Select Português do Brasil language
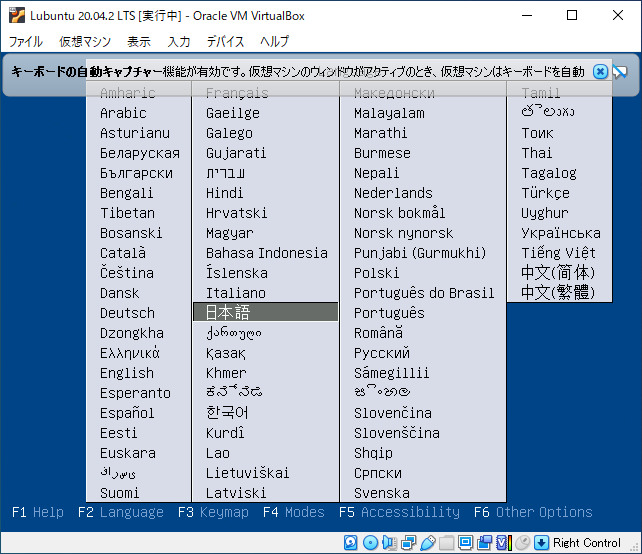 coord(424,293)
